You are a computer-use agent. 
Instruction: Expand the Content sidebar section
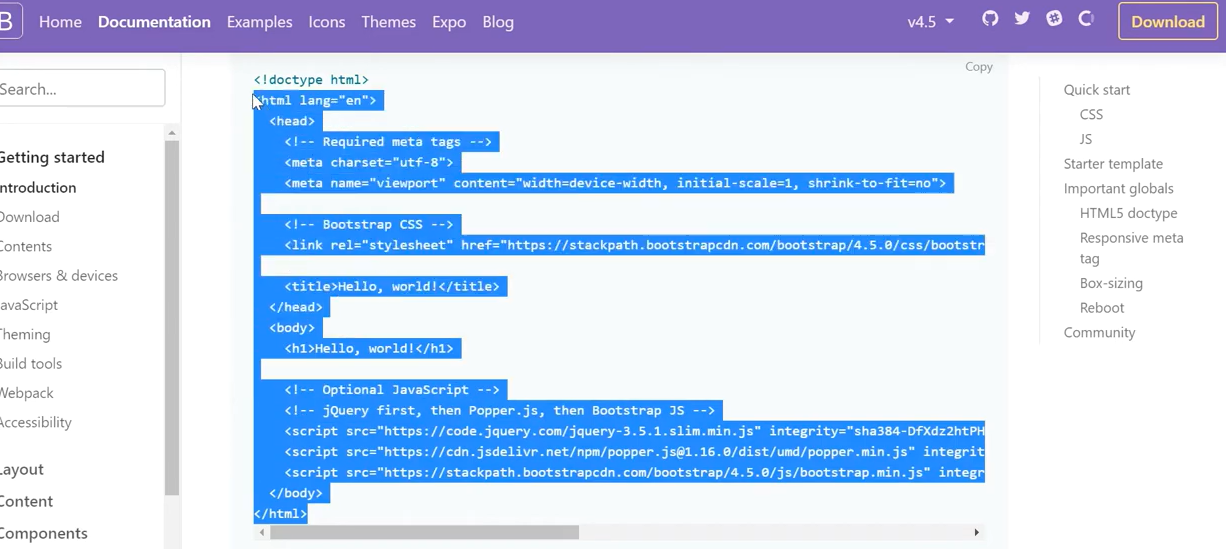[x=27, y=501]
